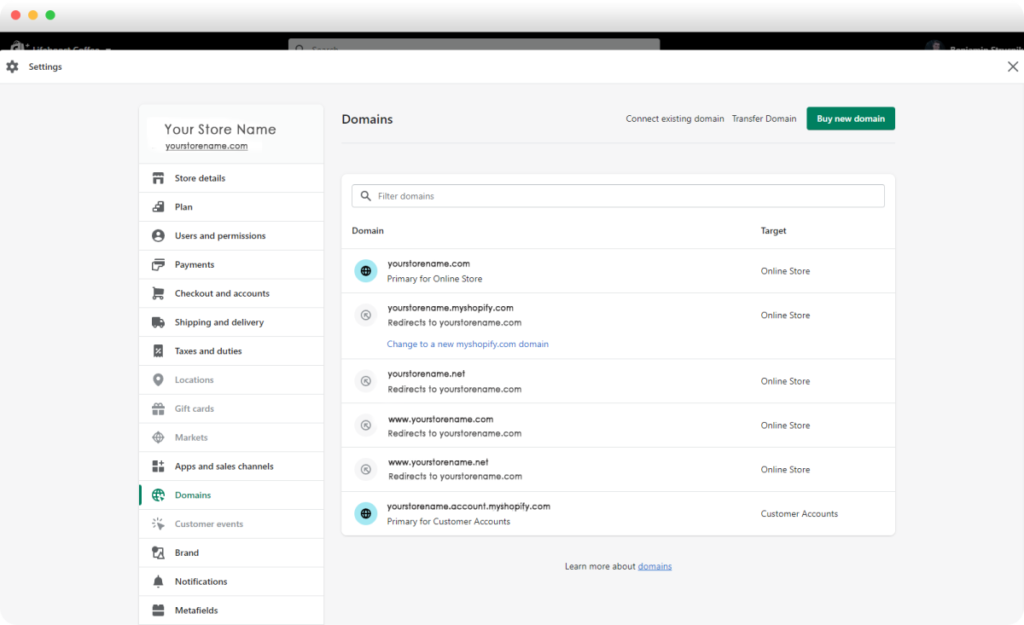The height and width of the screenshot is (625, 1024).
Task: Click the Brand icon in sidebar
Action: coord(158,553)
